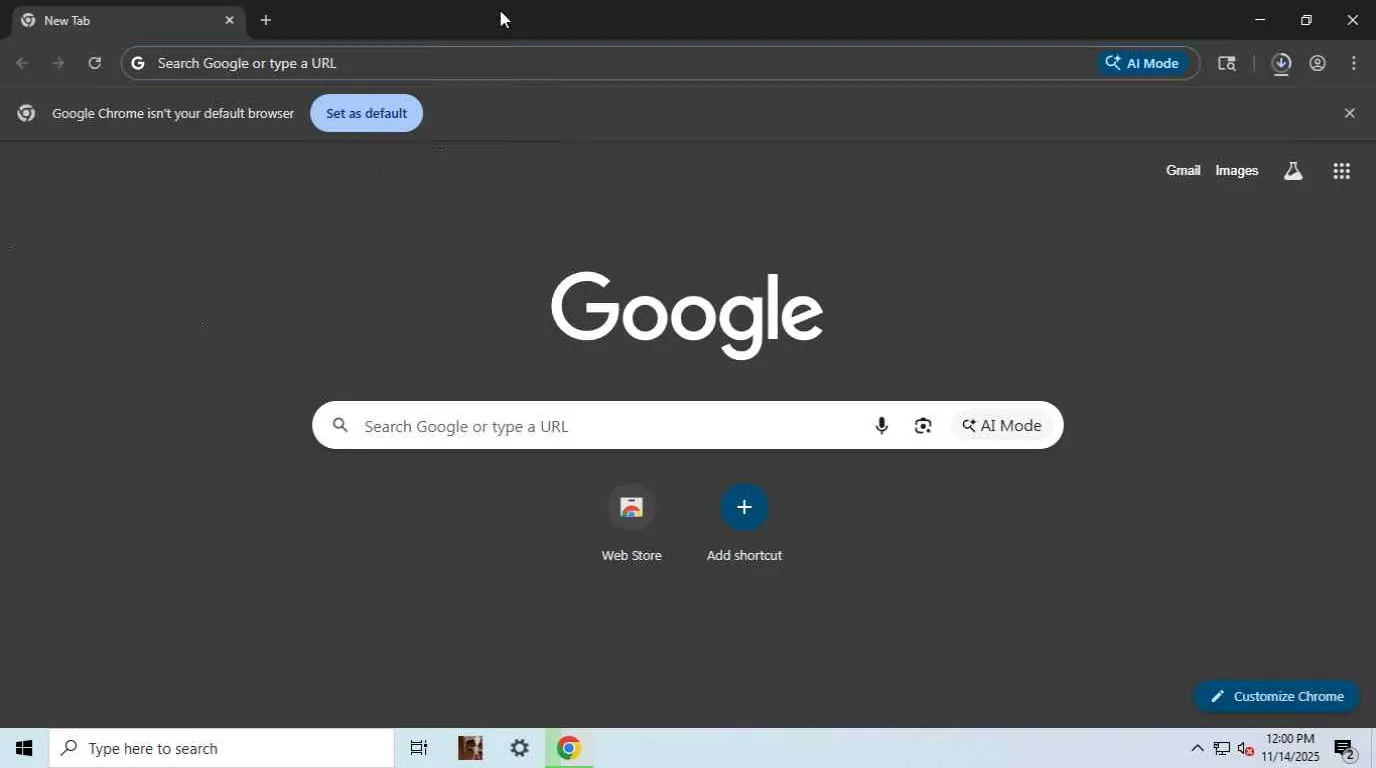Screen dimensions: 1376x768
Task: Click AI Mode in the address bar
Action: coord(1143,63)
